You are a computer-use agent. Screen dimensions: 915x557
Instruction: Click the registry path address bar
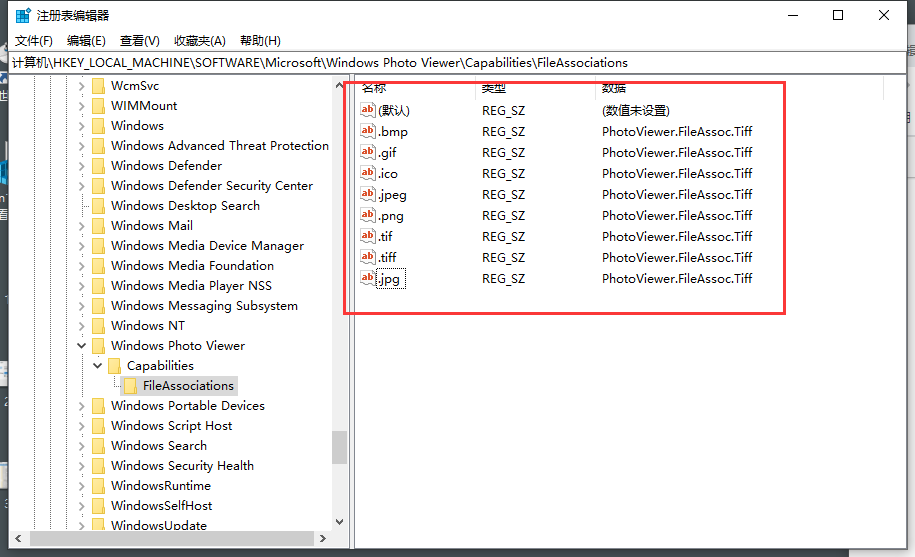(458, 62)
